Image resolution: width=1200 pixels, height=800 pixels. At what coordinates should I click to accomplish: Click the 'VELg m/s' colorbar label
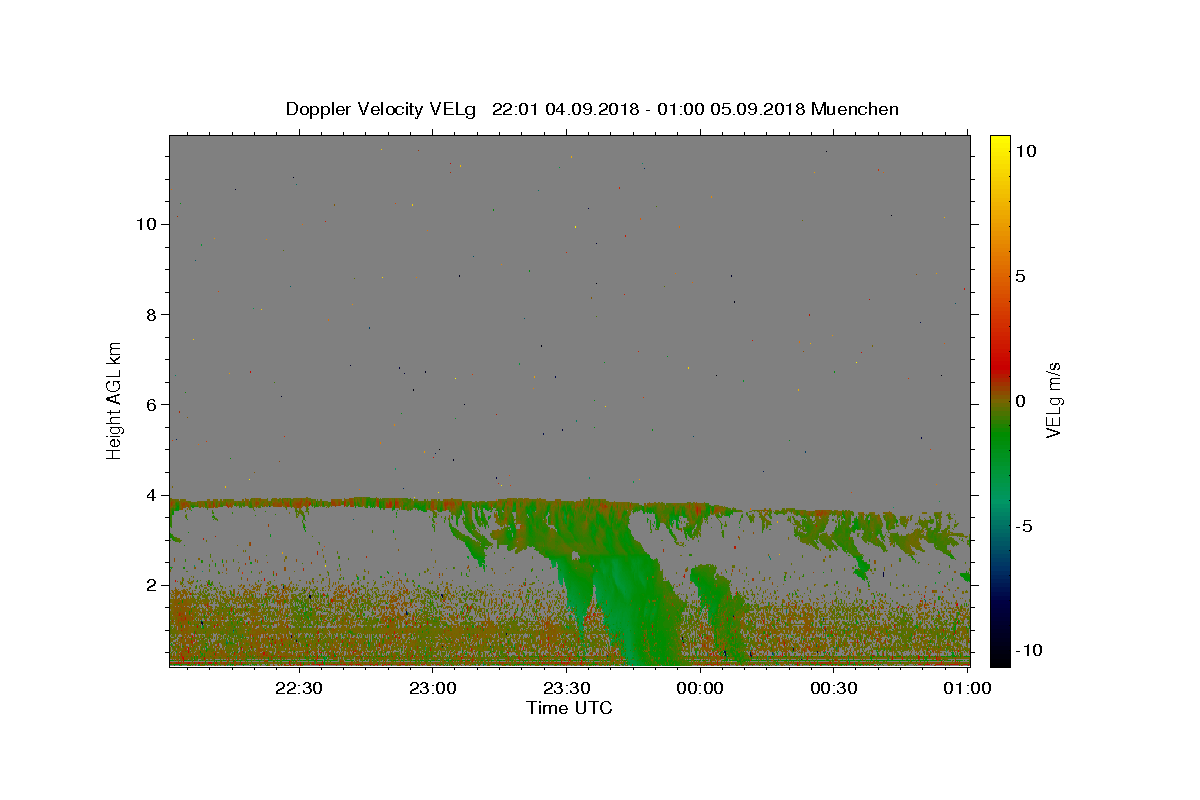(1053, 400)
